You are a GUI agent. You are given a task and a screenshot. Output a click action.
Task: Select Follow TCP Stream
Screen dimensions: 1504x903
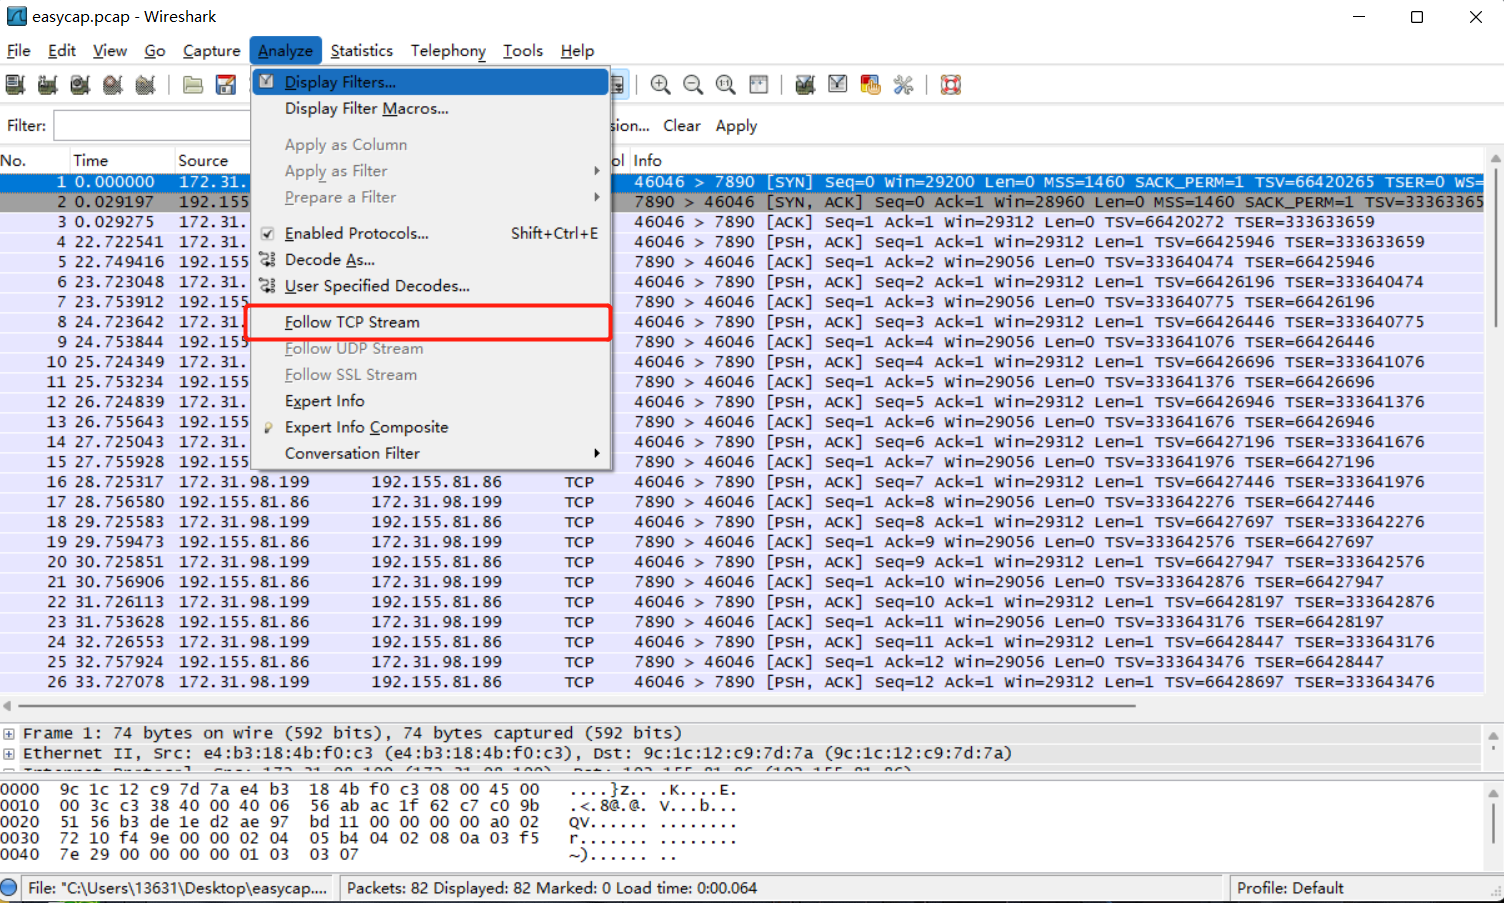point(352,322)
